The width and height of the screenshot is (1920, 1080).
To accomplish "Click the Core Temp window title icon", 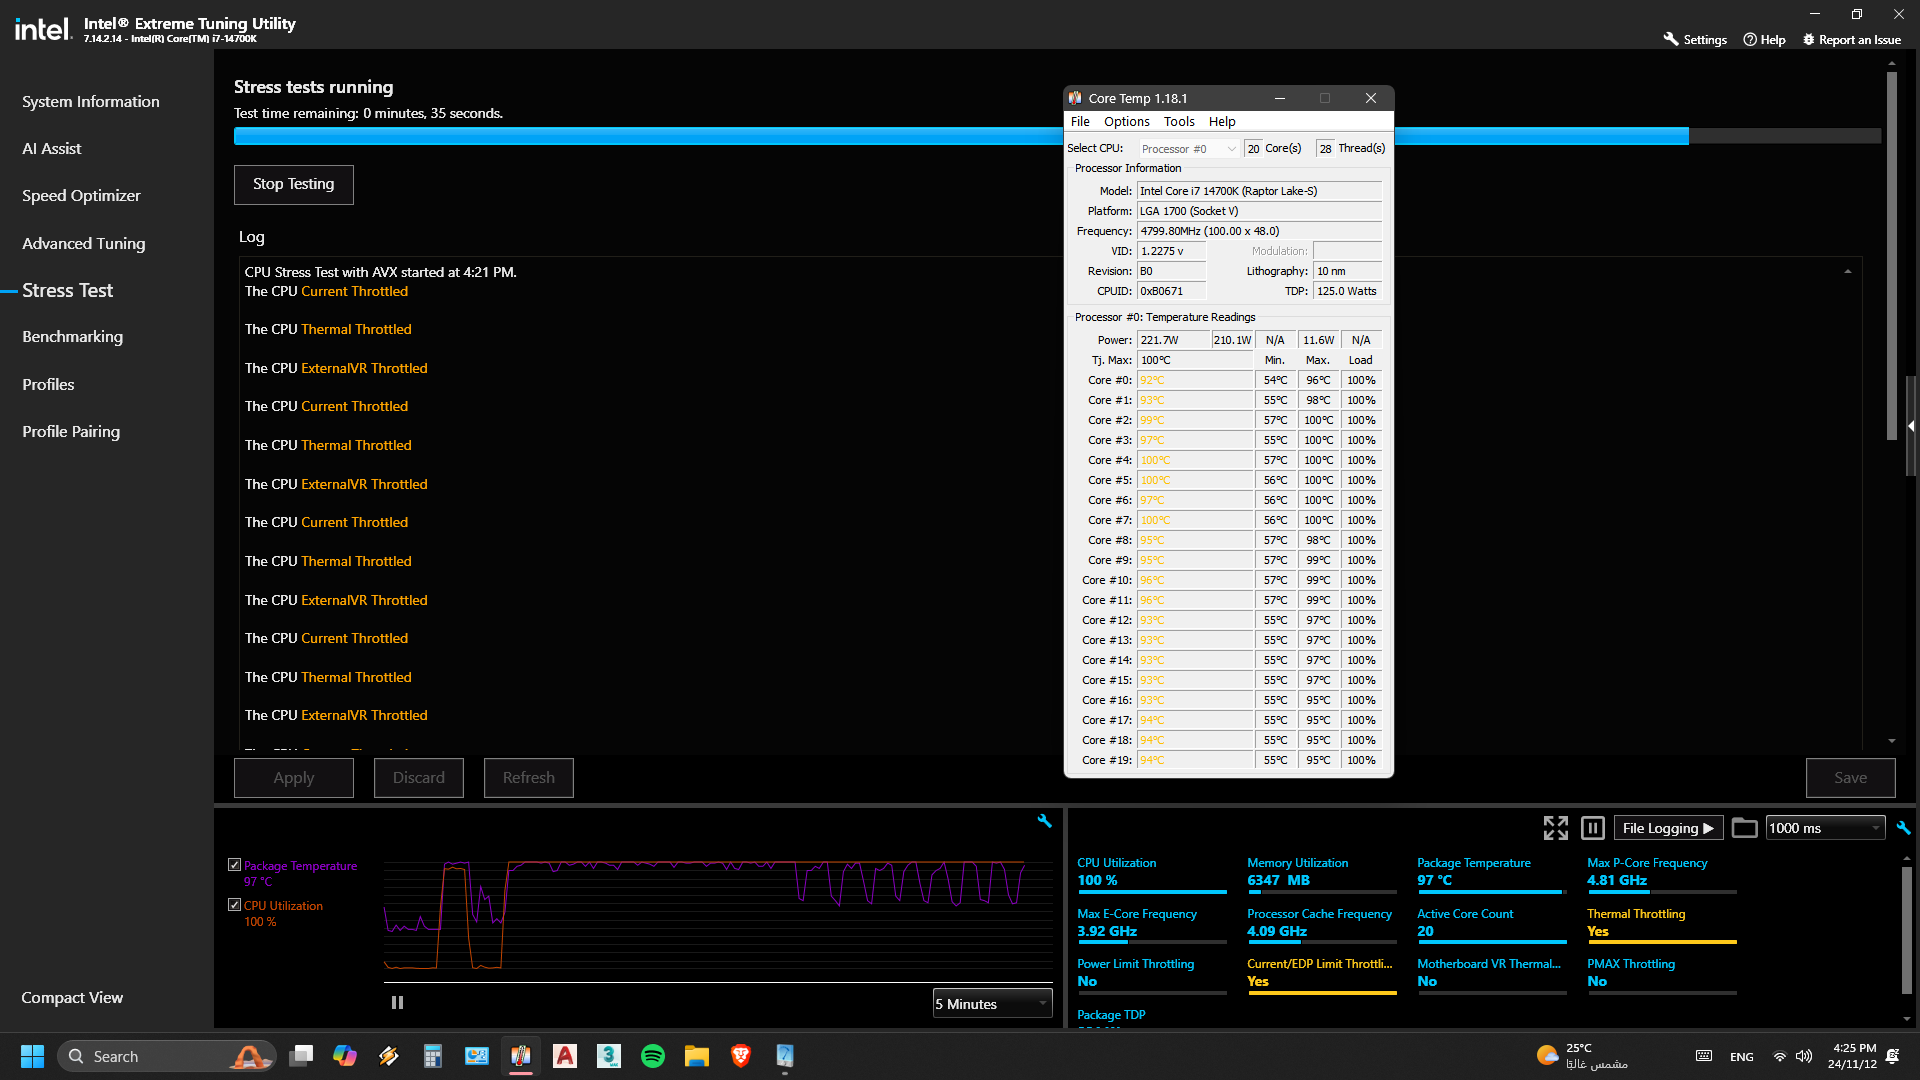I will tap(1076, 98).
